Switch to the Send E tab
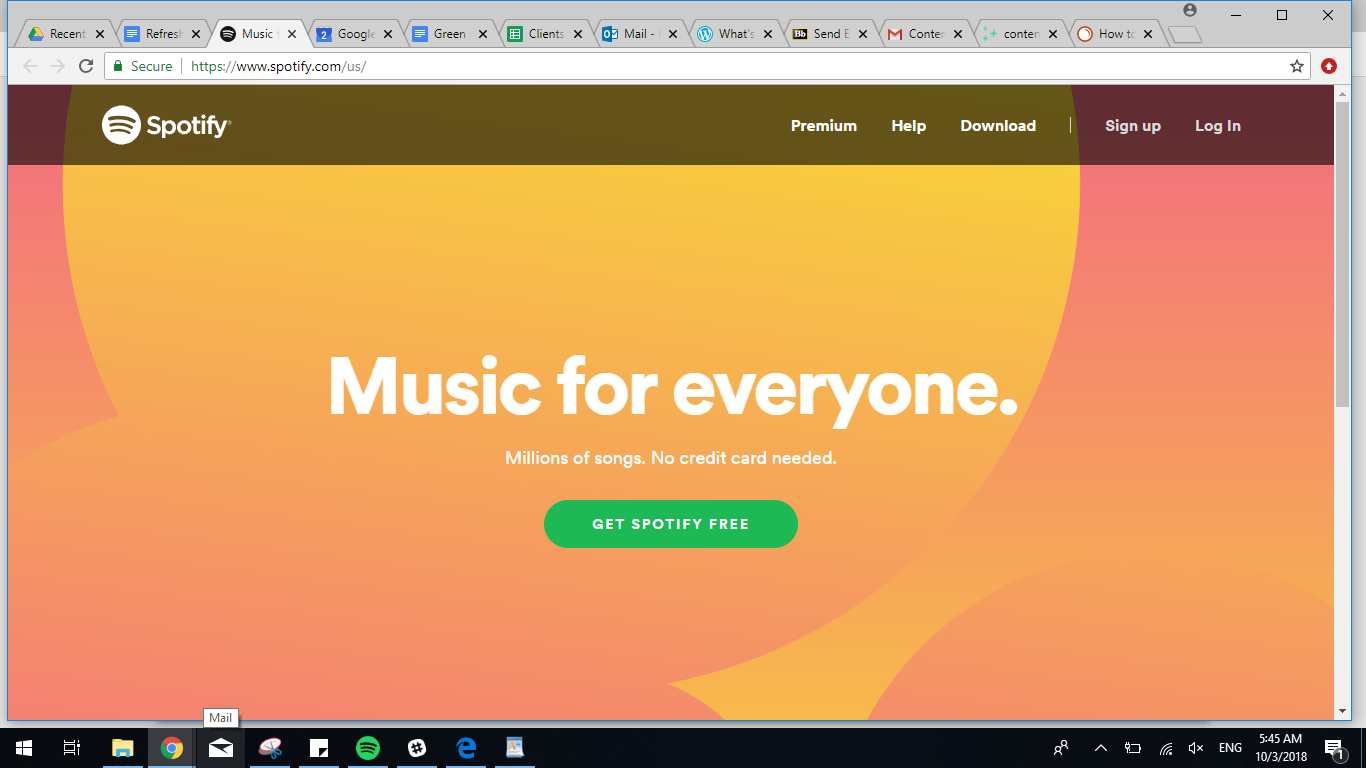 click(831, 34)
